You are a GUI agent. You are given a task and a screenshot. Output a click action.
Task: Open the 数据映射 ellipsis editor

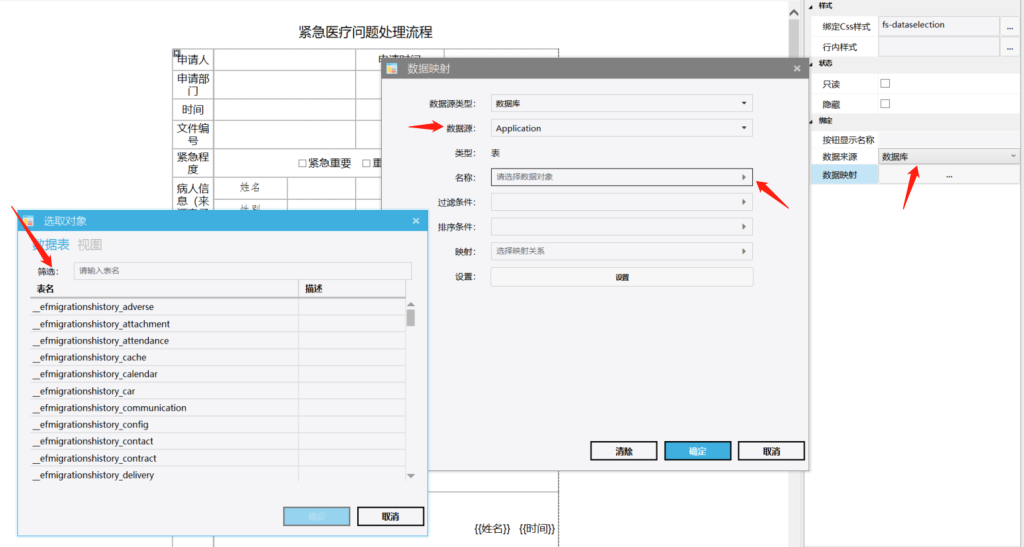tap(948, 175)
